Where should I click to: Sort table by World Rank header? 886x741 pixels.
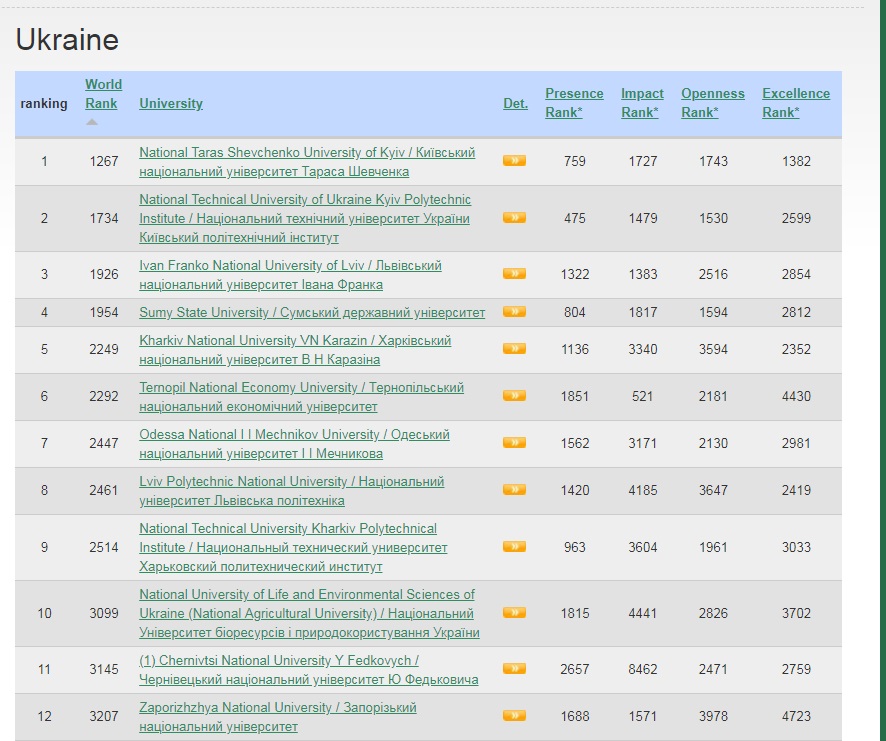[103, 94]
